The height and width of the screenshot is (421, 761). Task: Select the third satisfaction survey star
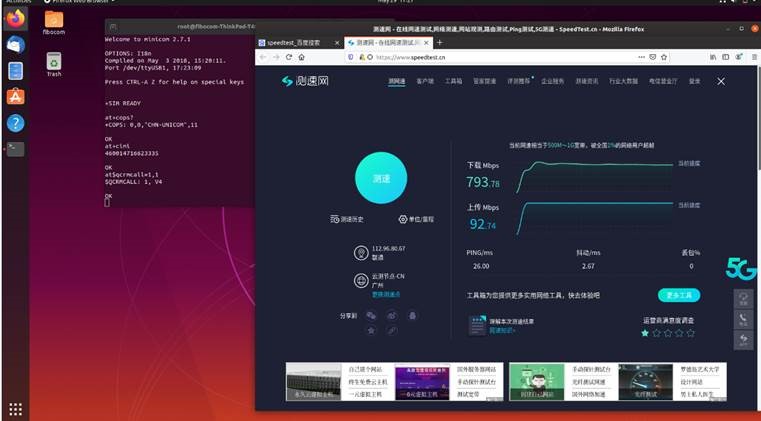click(669, 333)
